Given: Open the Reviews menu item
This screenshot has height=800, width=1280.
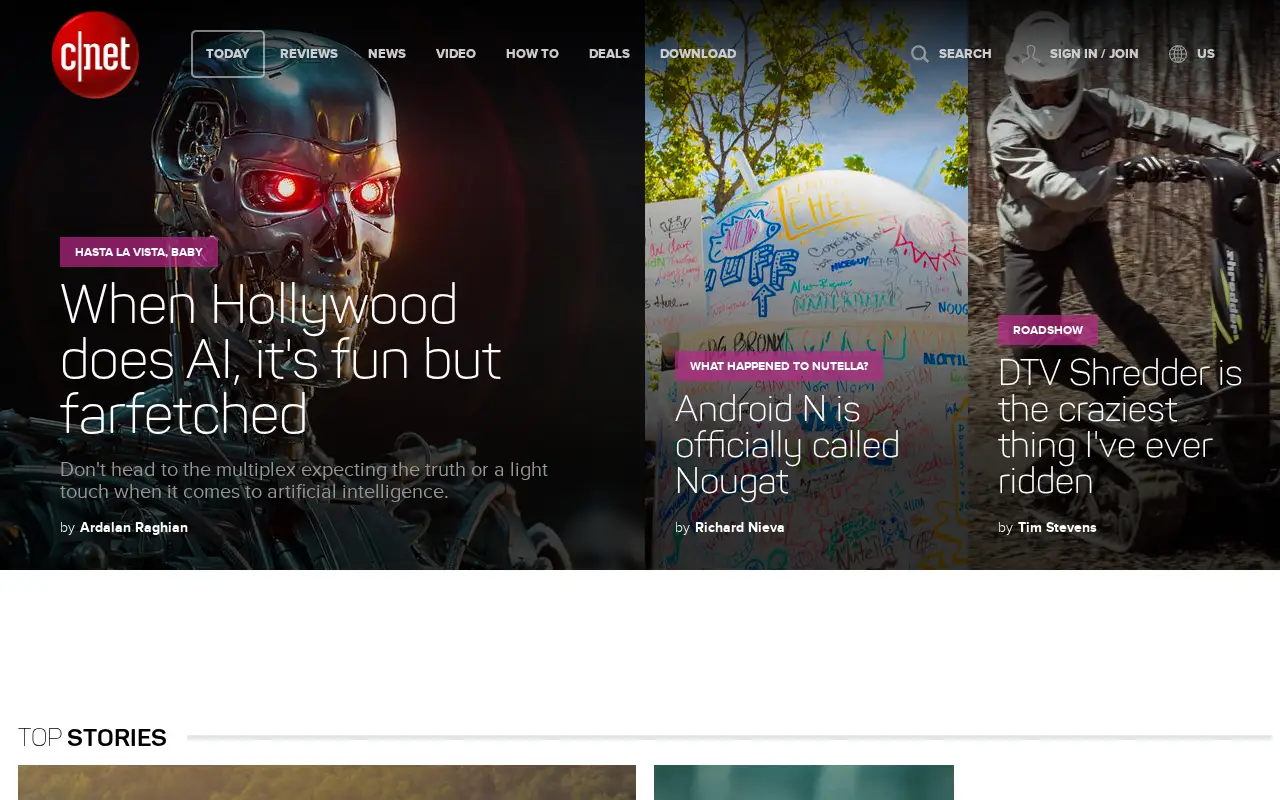Looking at the screenshot, I should (x=309, y=54).
